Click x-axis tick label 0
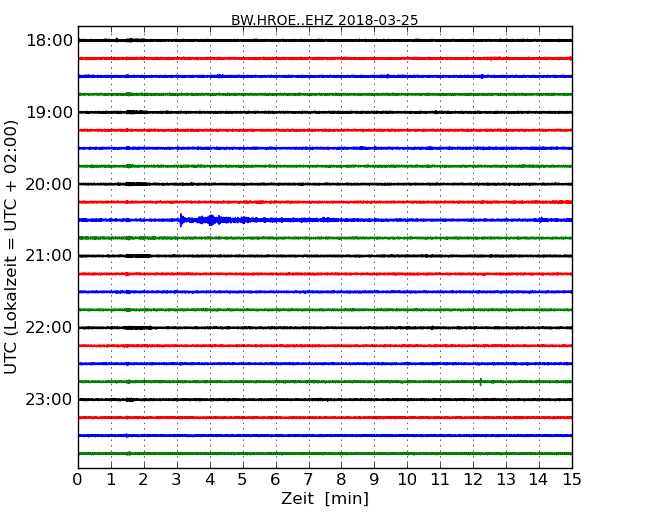Image resolution: width=650 pixels, height=520 pixels. 78,480
